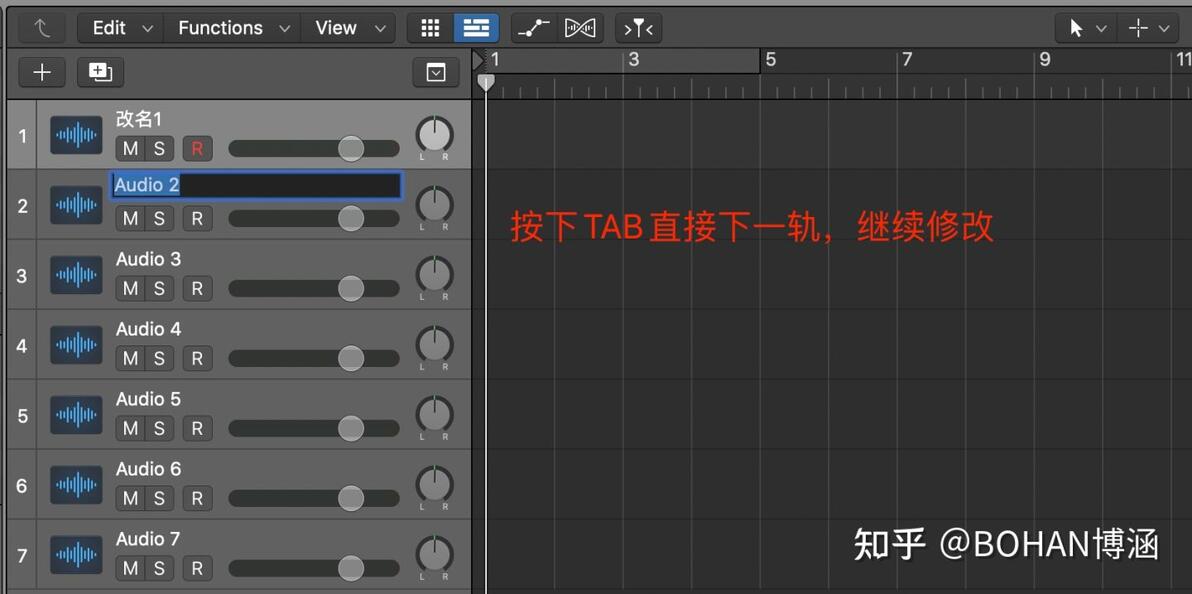Mute the Audio 7 track
Screen dimensions: 1192x594
131,568
